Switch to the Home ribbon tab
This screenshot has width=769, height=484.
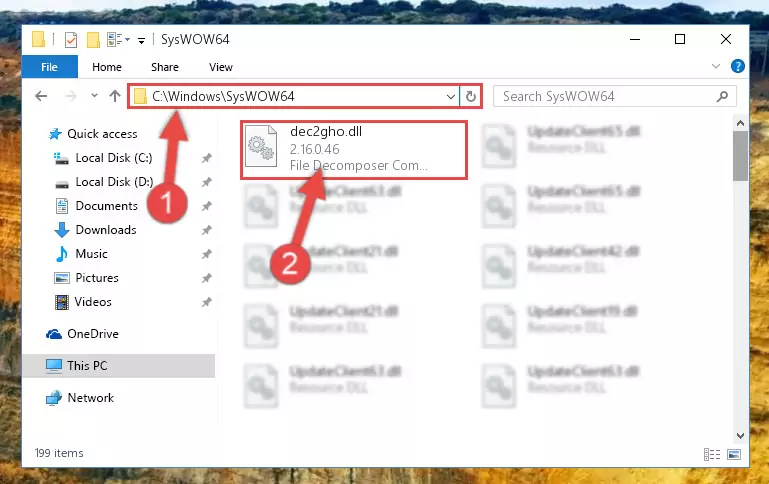point(107,67)
